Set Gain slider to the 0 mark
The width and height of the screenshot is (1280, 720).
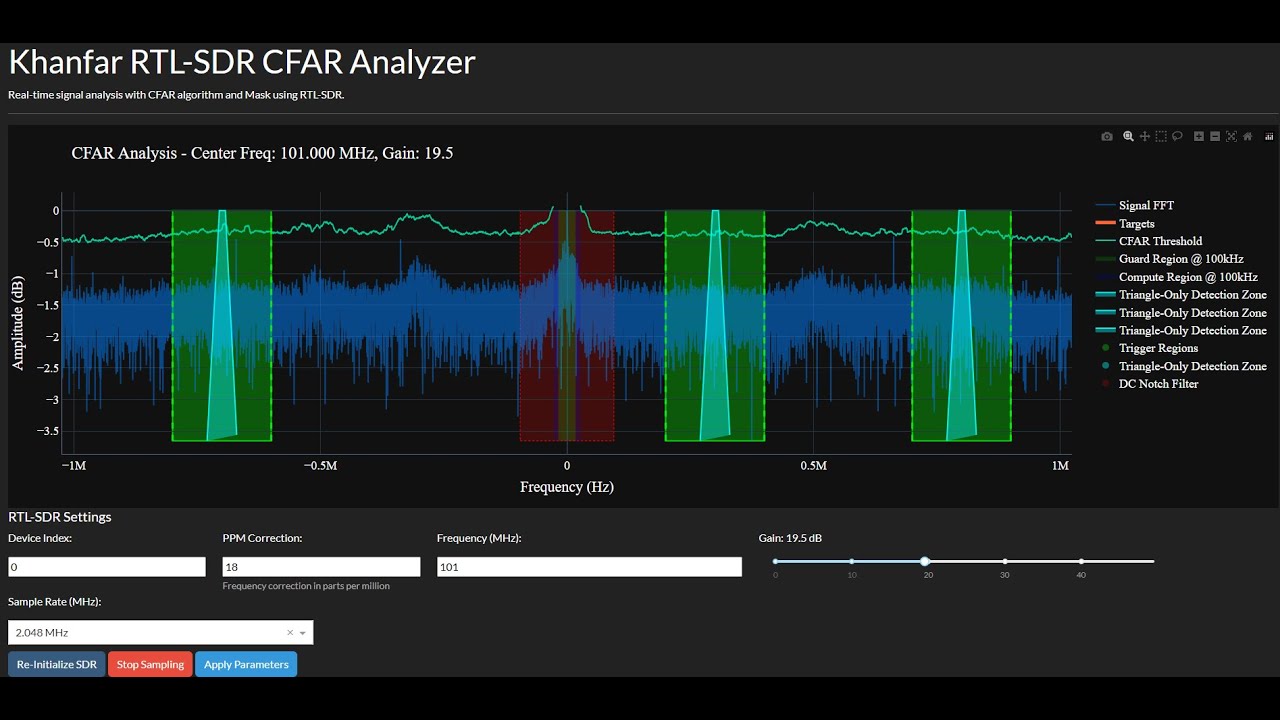pos(775,561)
